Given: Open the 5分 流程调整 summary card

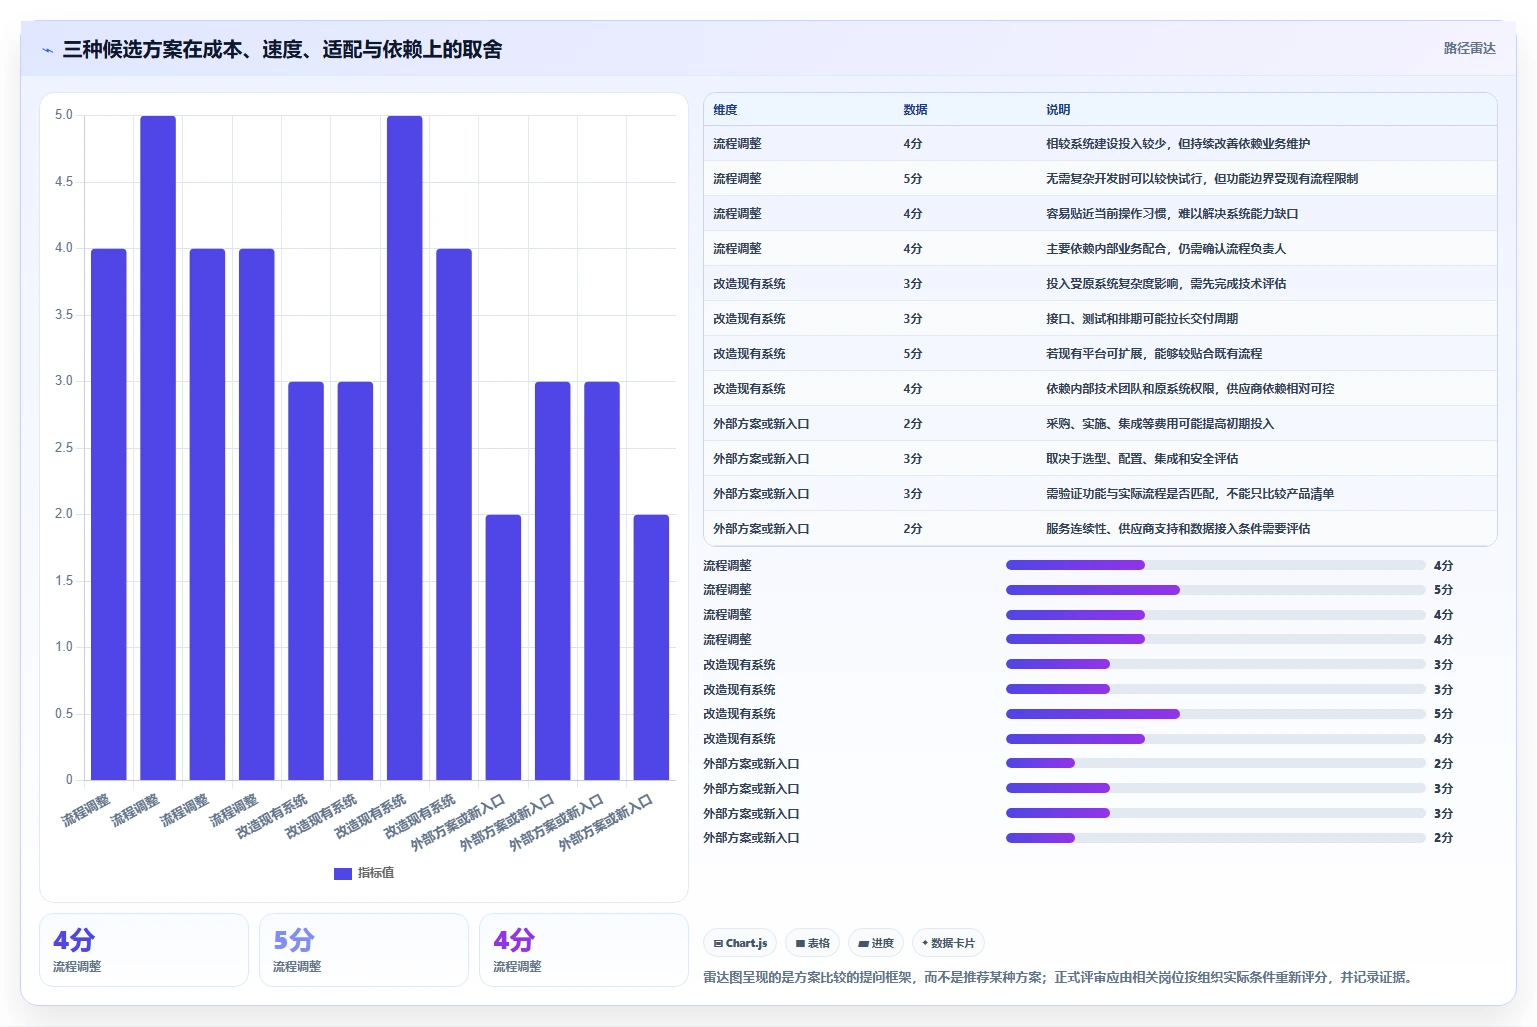Looking at the screenshot, I should (x=364, y=950).
